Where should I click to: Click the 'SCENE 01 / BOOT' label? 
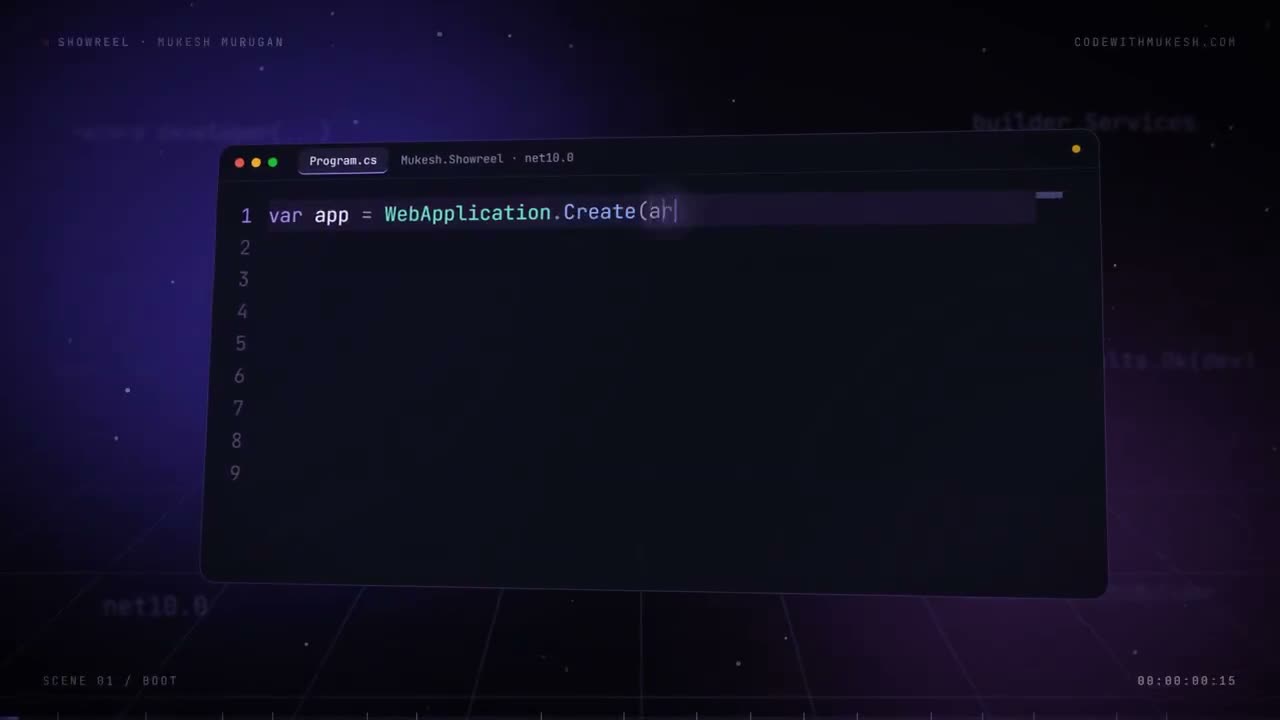110,681
